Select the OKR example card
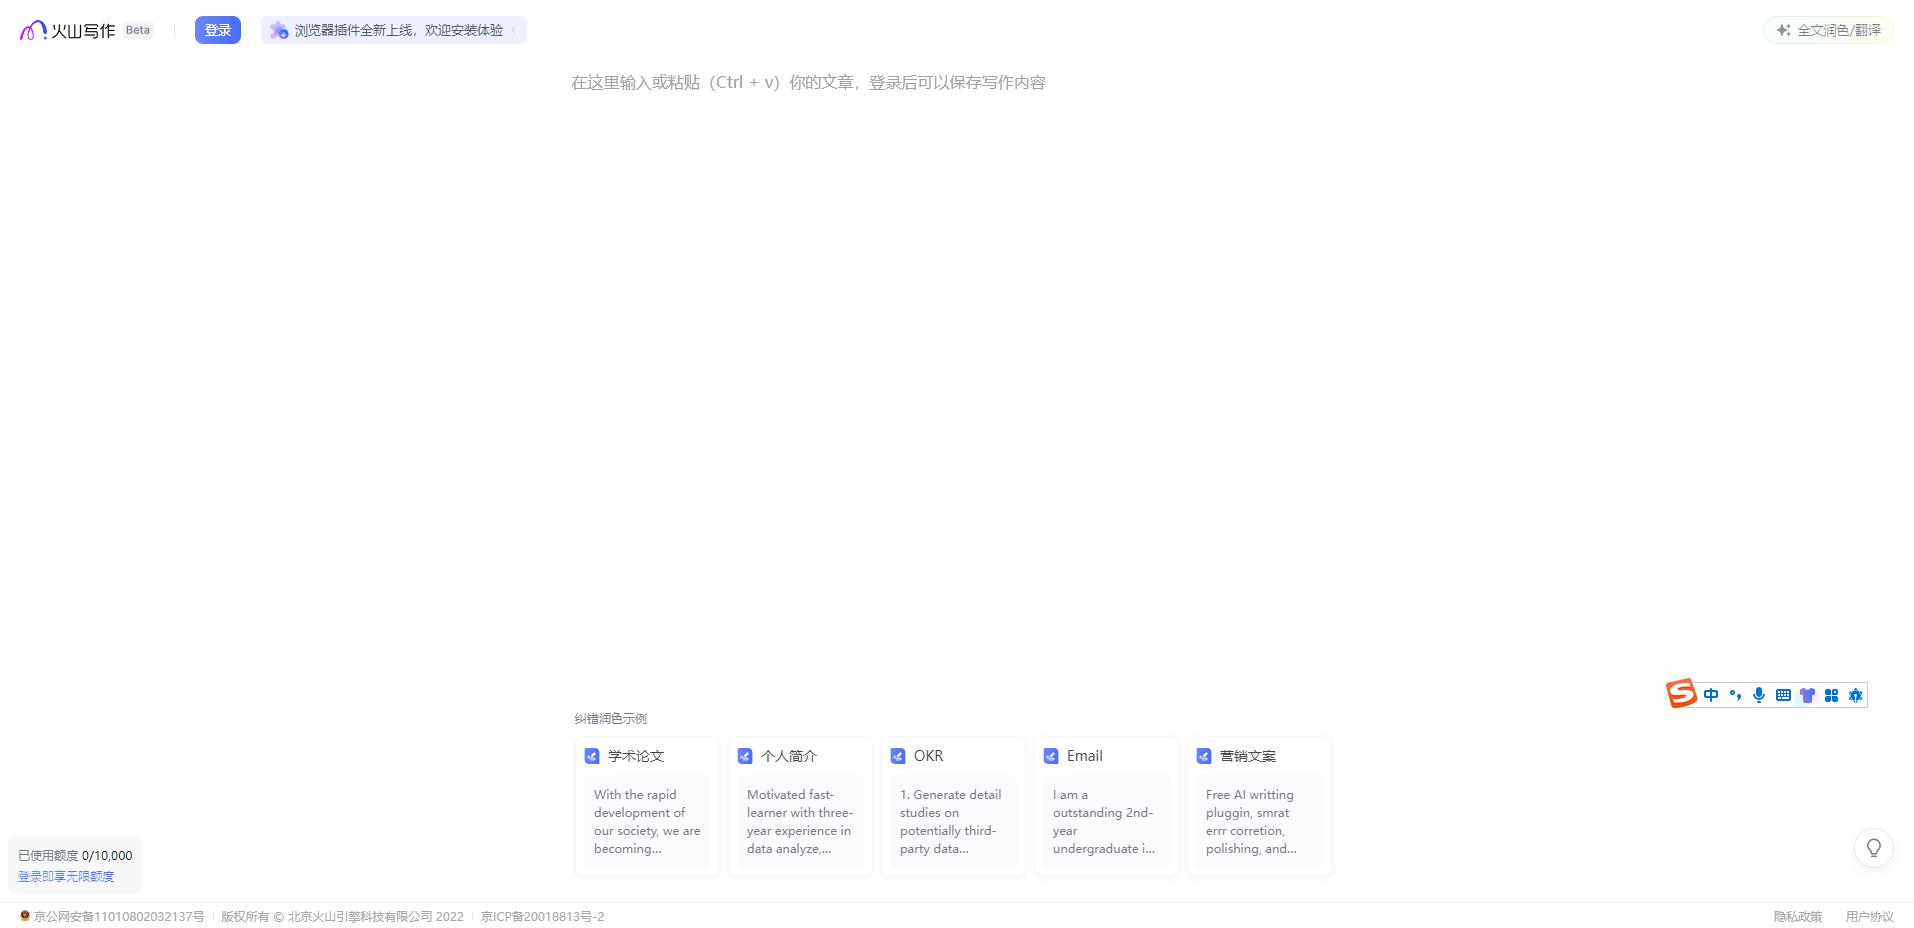Screen dimensions: 1914x928 (953, 806)
